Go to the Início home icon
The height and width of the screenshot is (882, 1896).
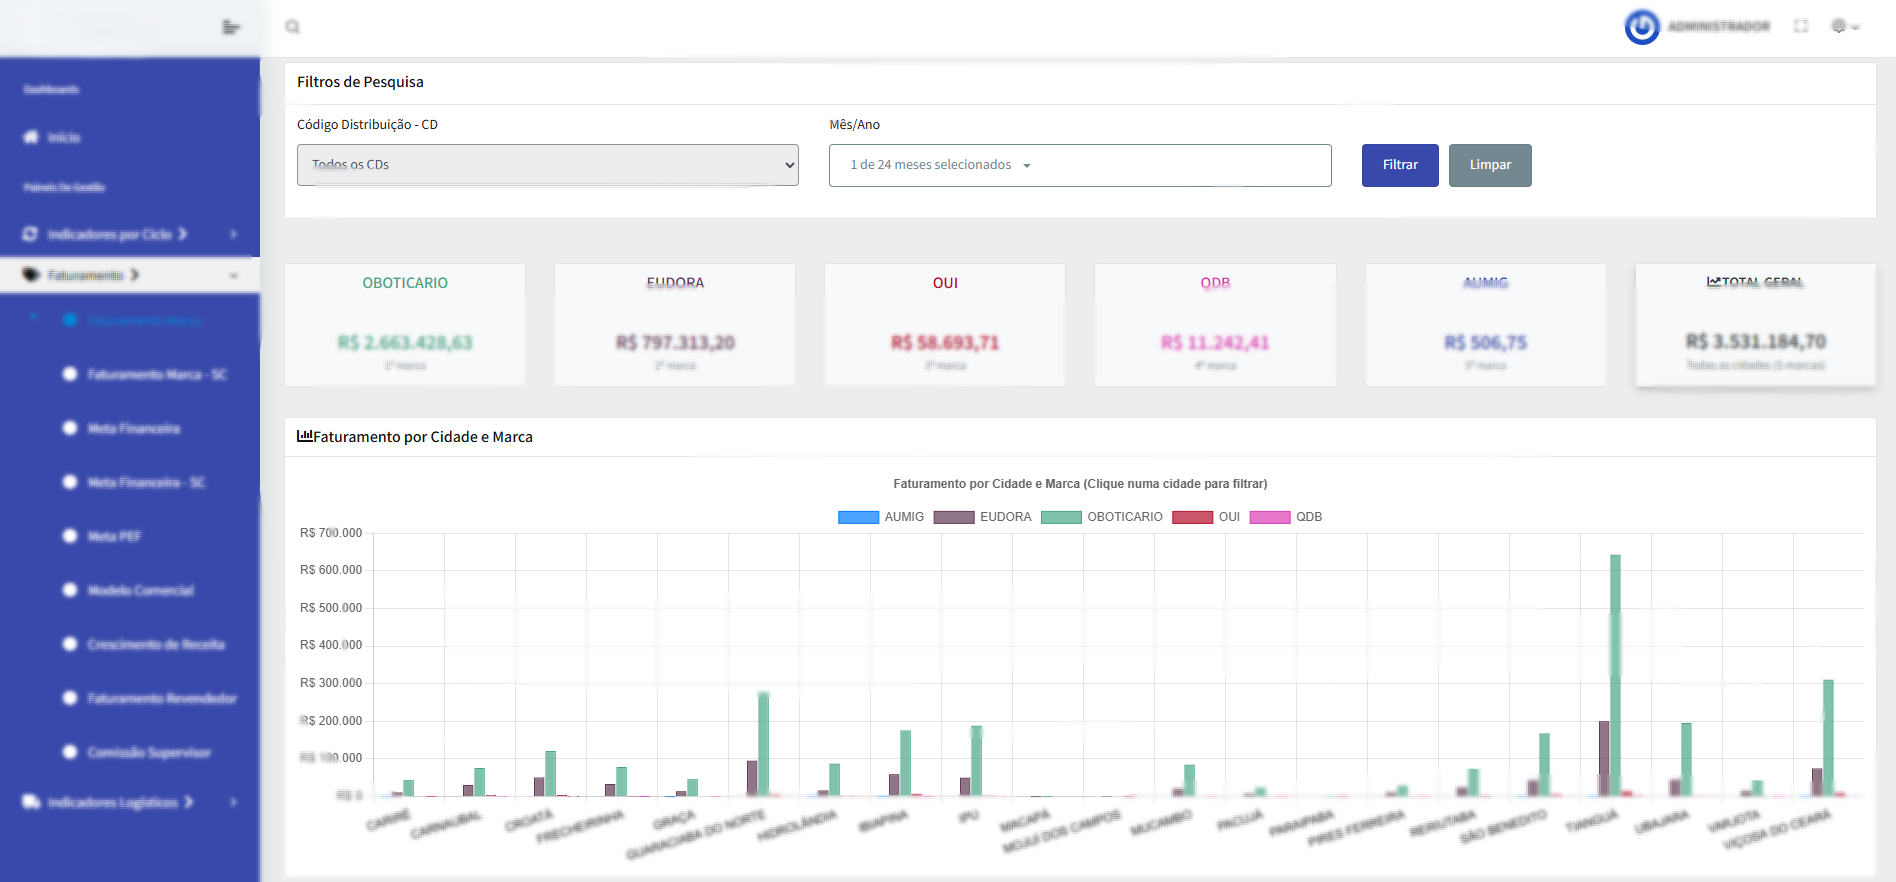tap(31, 137)
